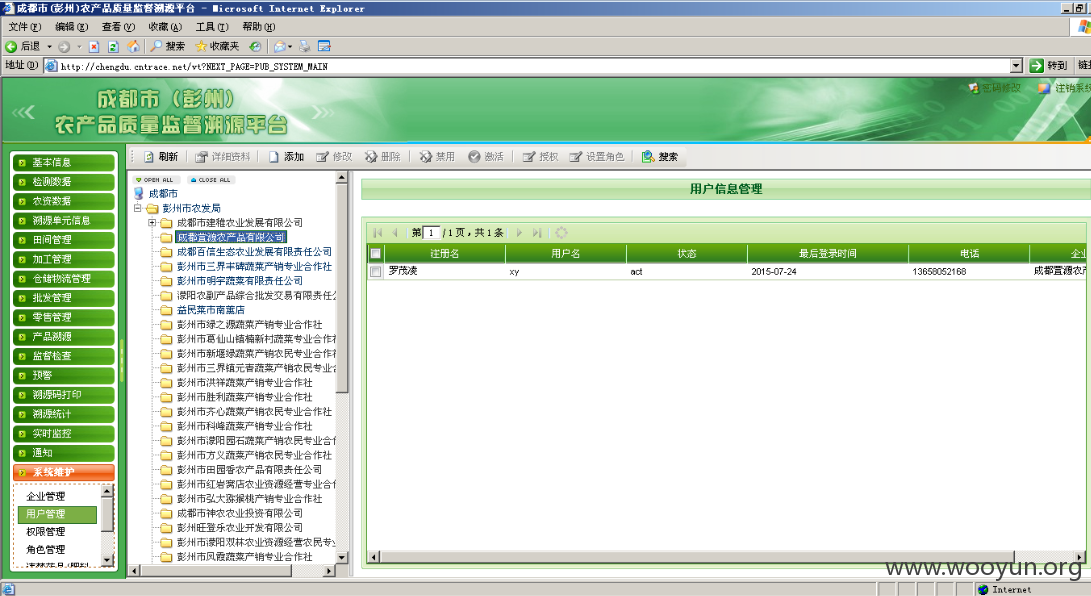
Task: Open 角色管理 in the system maintenance submenu
Action: click(46, 549)
